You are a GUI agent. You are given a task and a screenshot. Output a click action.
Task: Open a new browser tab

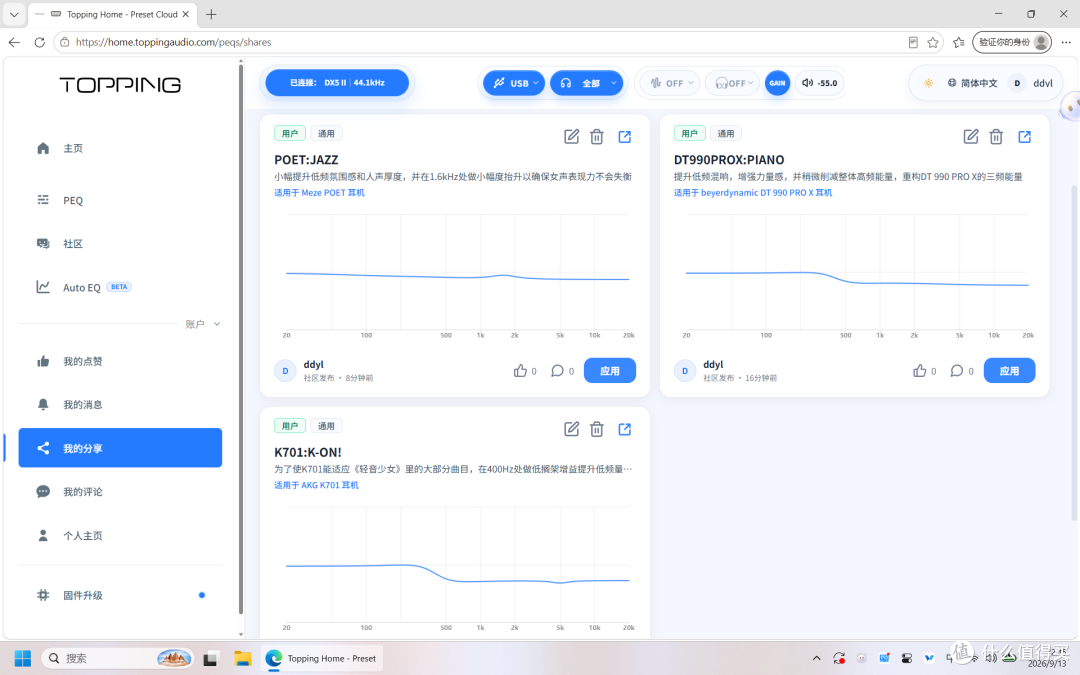tap(211, 14)
